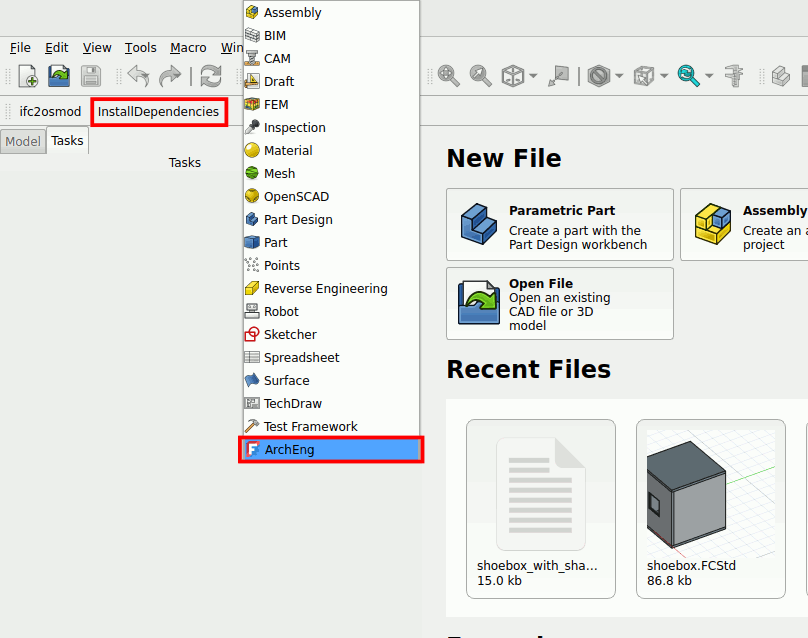Image resolution: width=808 pixels, height=638 pixels.
Task: Open the Macro menu
Action: click(x=188, y=47)
